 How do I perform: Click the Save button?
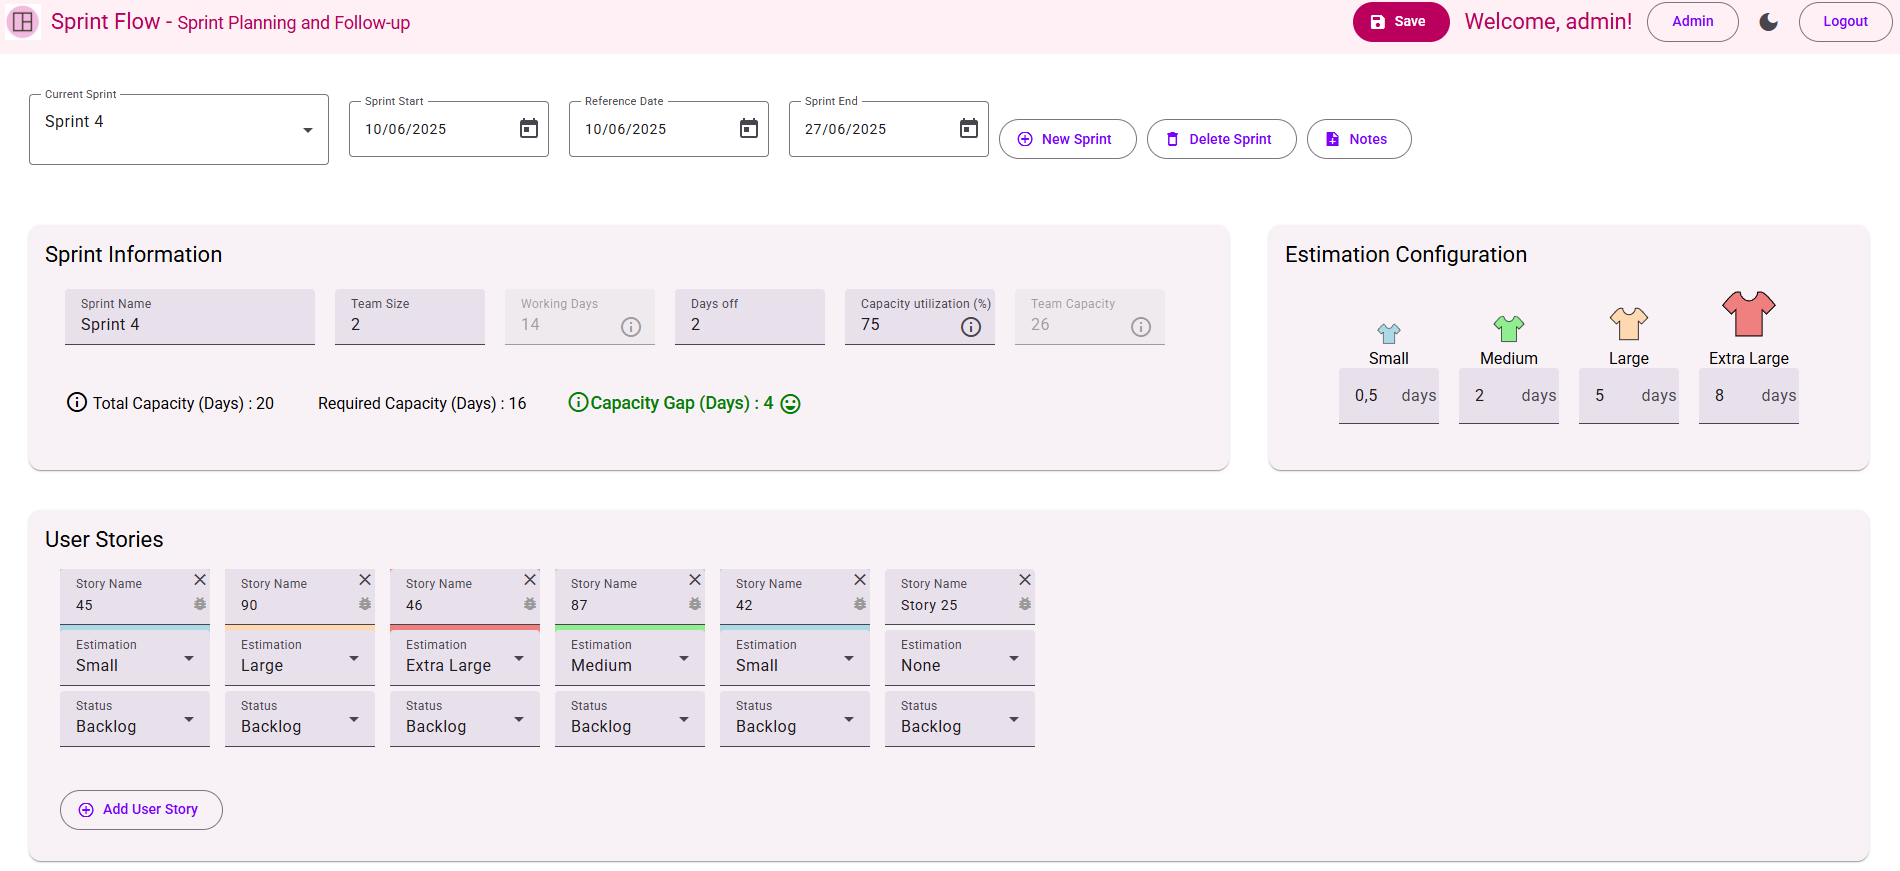click(x=1400, y=22)
